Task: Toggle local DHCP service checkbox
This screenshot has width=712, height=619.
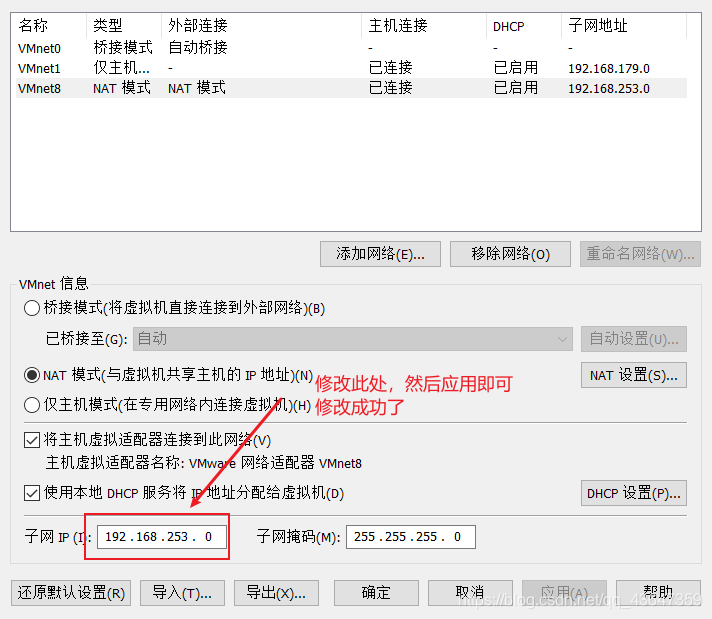Action: [x=32, y=493]
